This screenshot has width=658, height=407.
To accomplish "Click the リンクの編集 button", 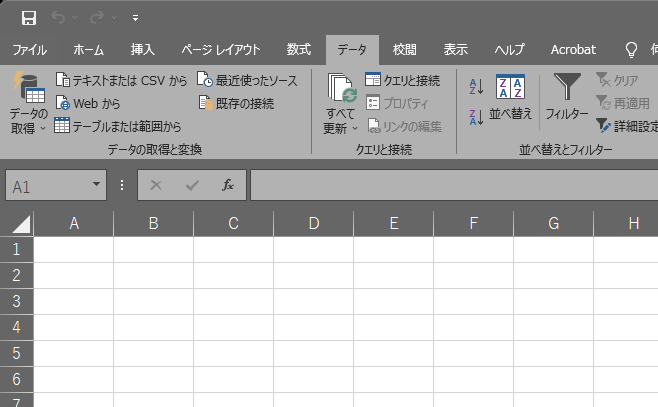I will [x=405, y=126].
